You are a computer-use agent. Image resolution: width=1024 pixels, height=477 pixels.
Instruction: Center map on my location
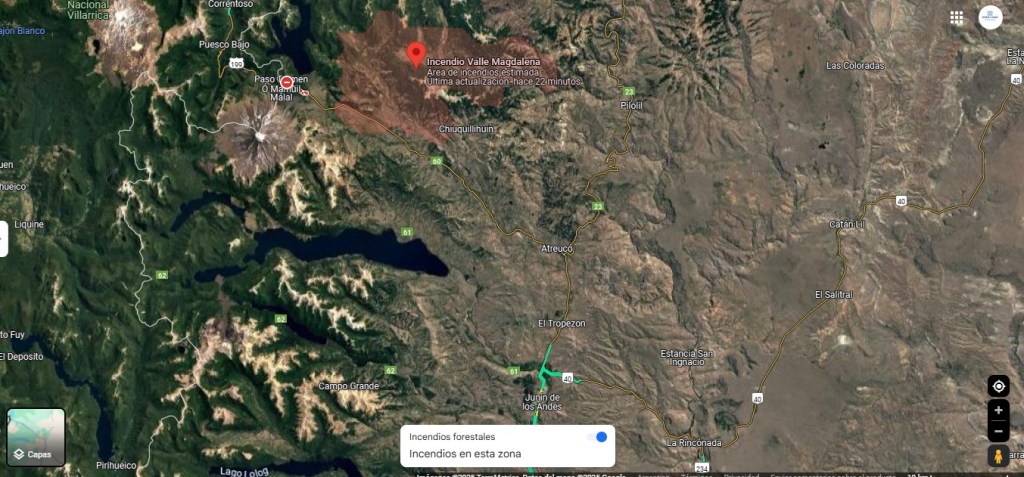[x=998, y=386]
